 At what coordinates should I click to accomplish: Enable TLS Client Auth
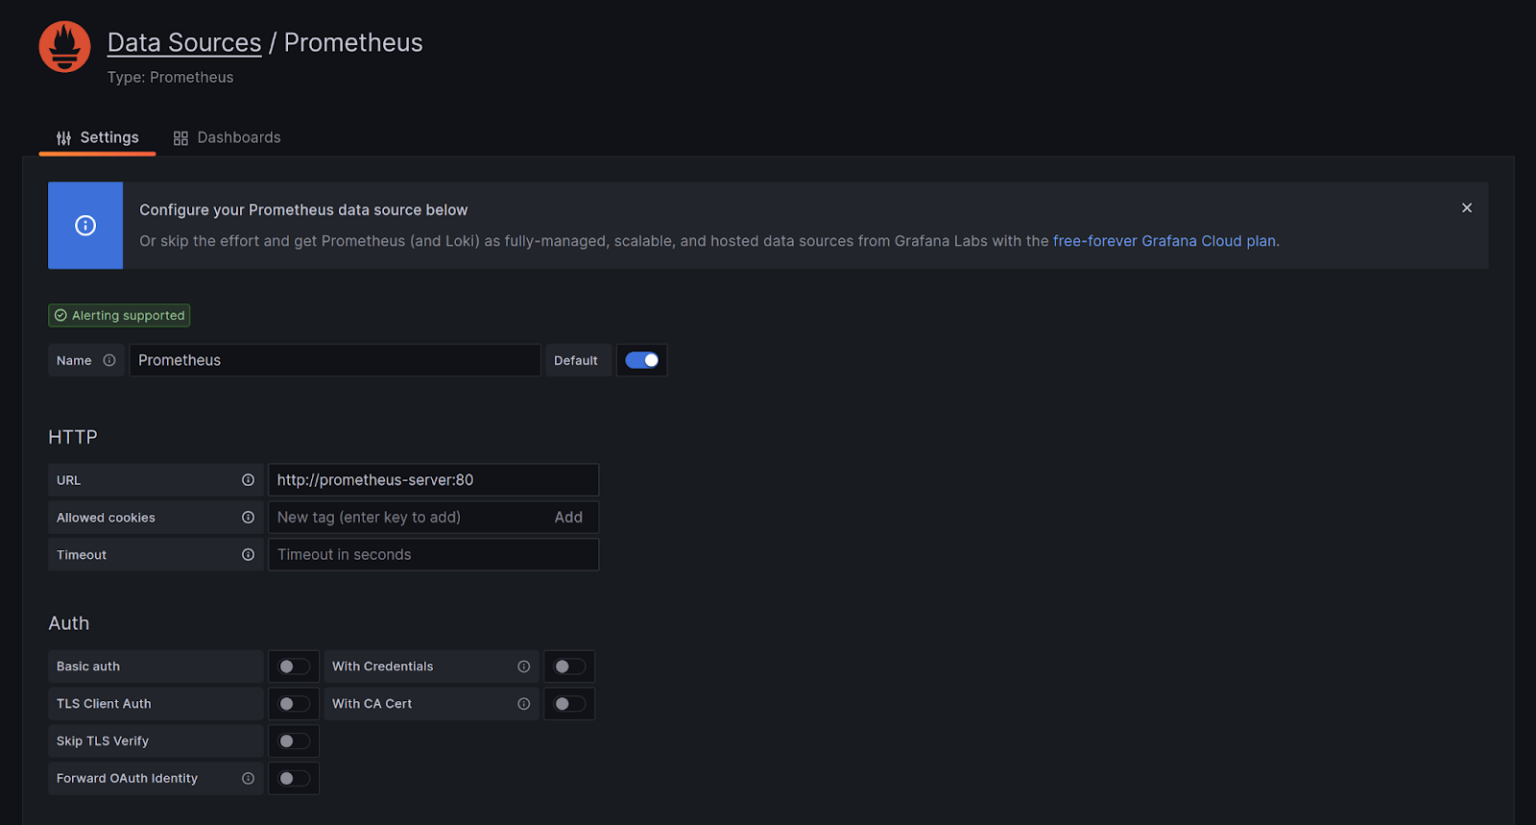click(293, 703)
